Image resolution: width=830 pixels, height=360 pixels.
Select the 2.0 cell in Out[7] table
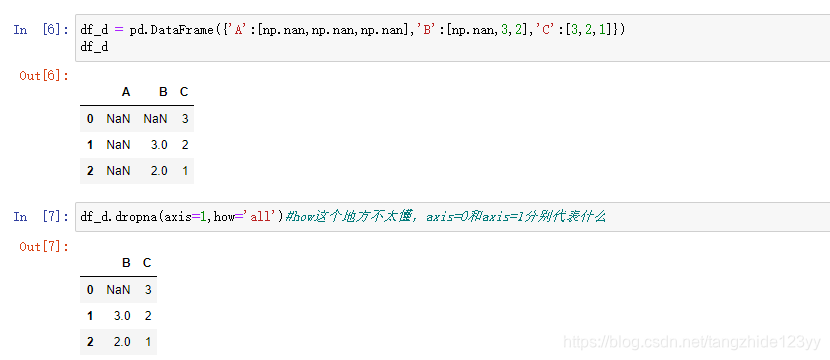click(122, 342)
